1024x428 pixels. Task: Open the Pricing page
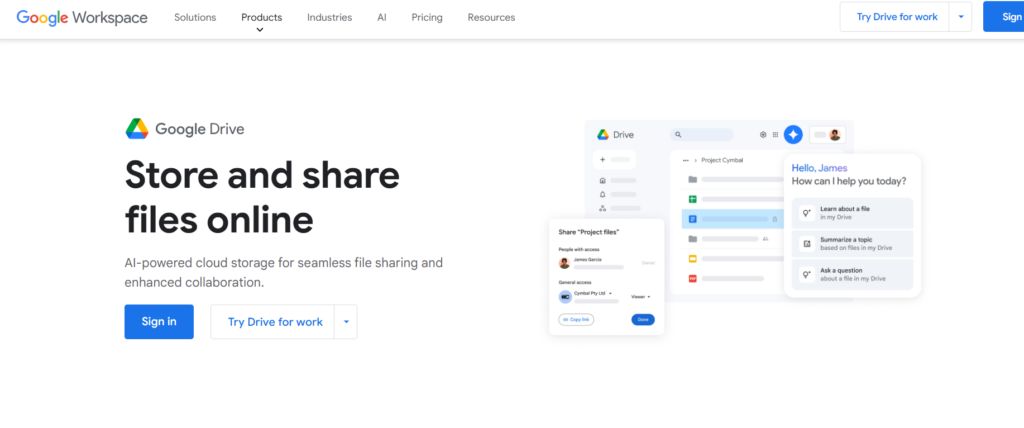coord(427,18)
